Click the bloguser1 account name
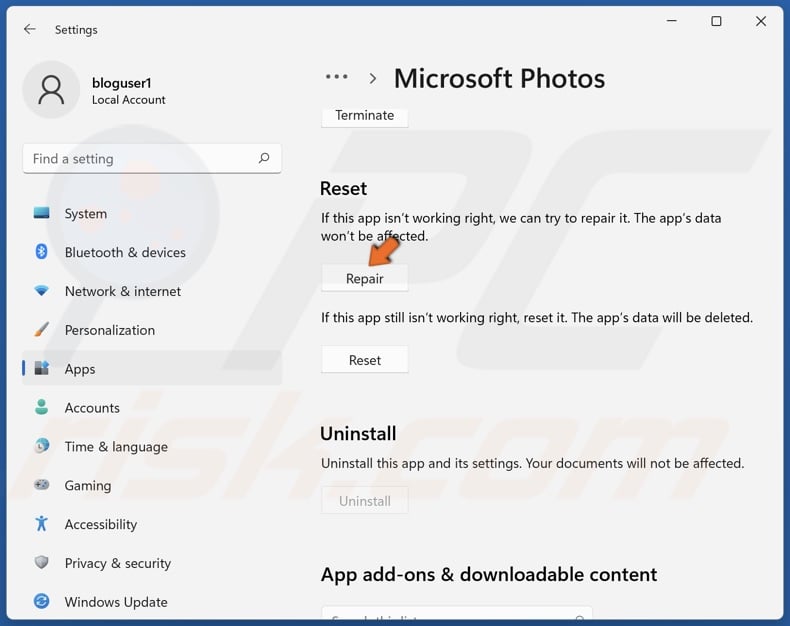 tap(121, 83)
